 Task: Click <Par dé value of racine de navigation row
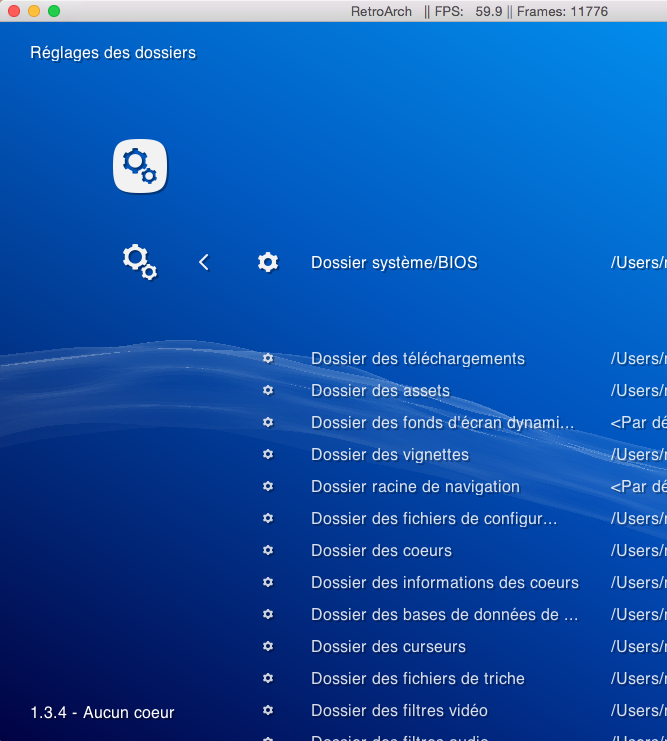pyautogui.click(x=639, y=487)
